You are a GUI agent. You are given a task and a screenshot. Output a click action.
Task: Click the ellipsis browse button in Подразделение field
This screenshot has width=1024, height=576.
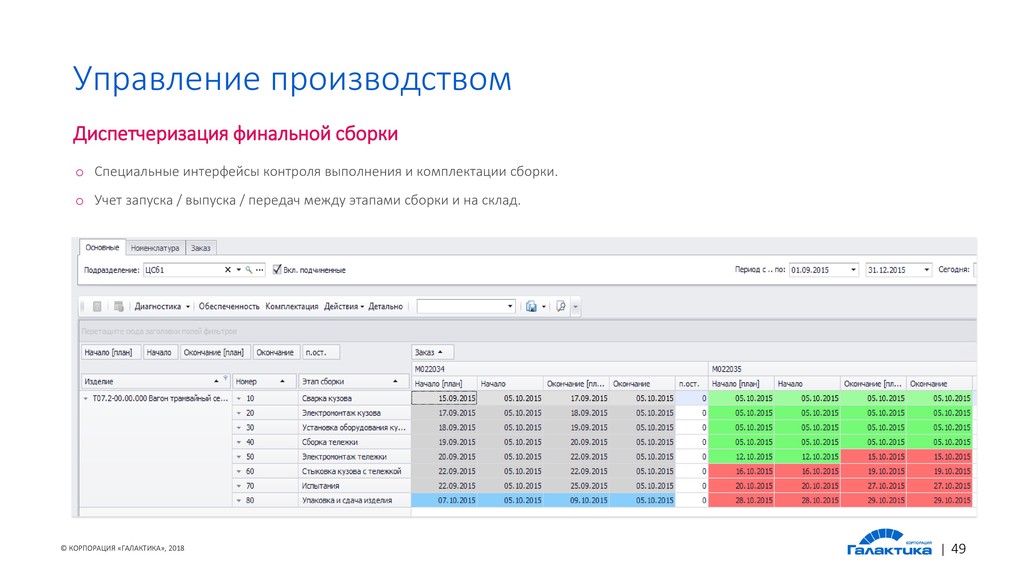click(259, 270)
